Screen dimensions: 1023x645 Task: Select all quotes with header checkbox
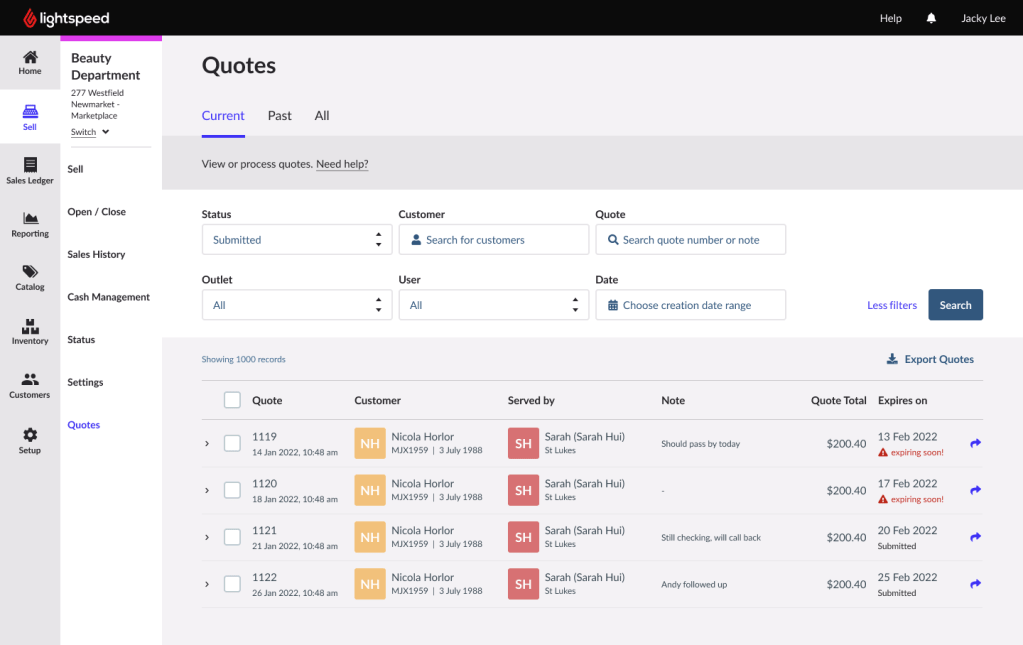(232, 400)
